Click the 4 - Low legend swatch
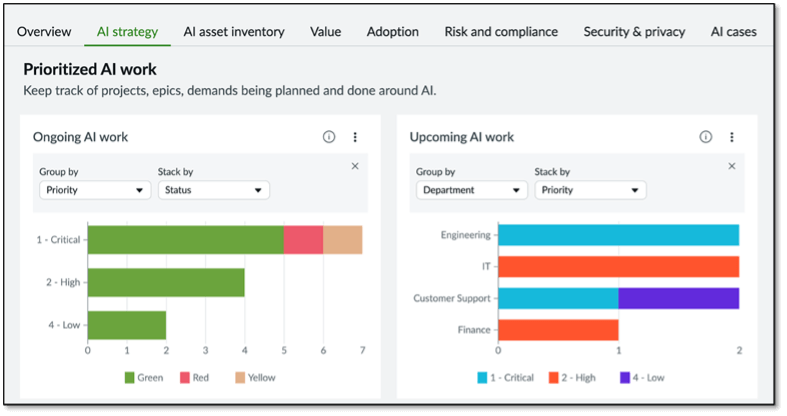The height and width of the screenshot is (416, 787). (x=624, y=378)
